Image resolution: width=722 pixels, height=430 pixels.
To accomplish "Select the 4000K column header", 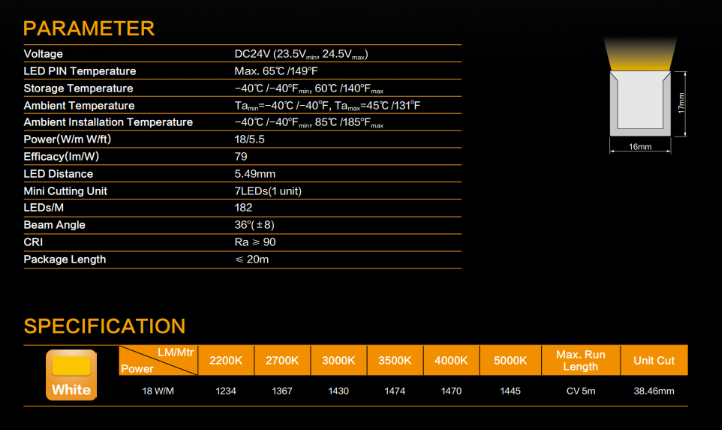I will coord(452,360).
